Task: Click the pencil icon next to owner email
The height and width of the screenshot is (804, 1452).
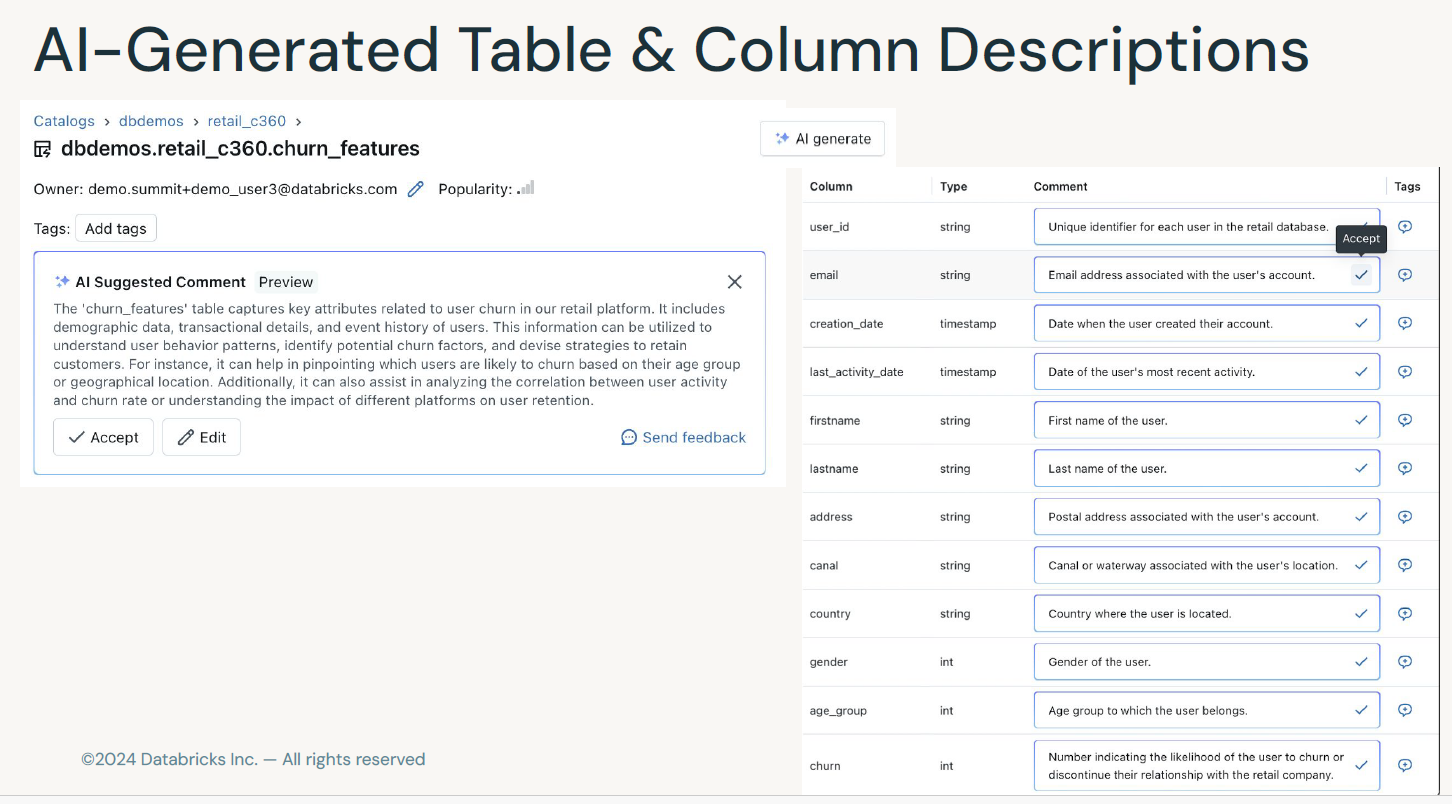Action: [x=416, y=189]
